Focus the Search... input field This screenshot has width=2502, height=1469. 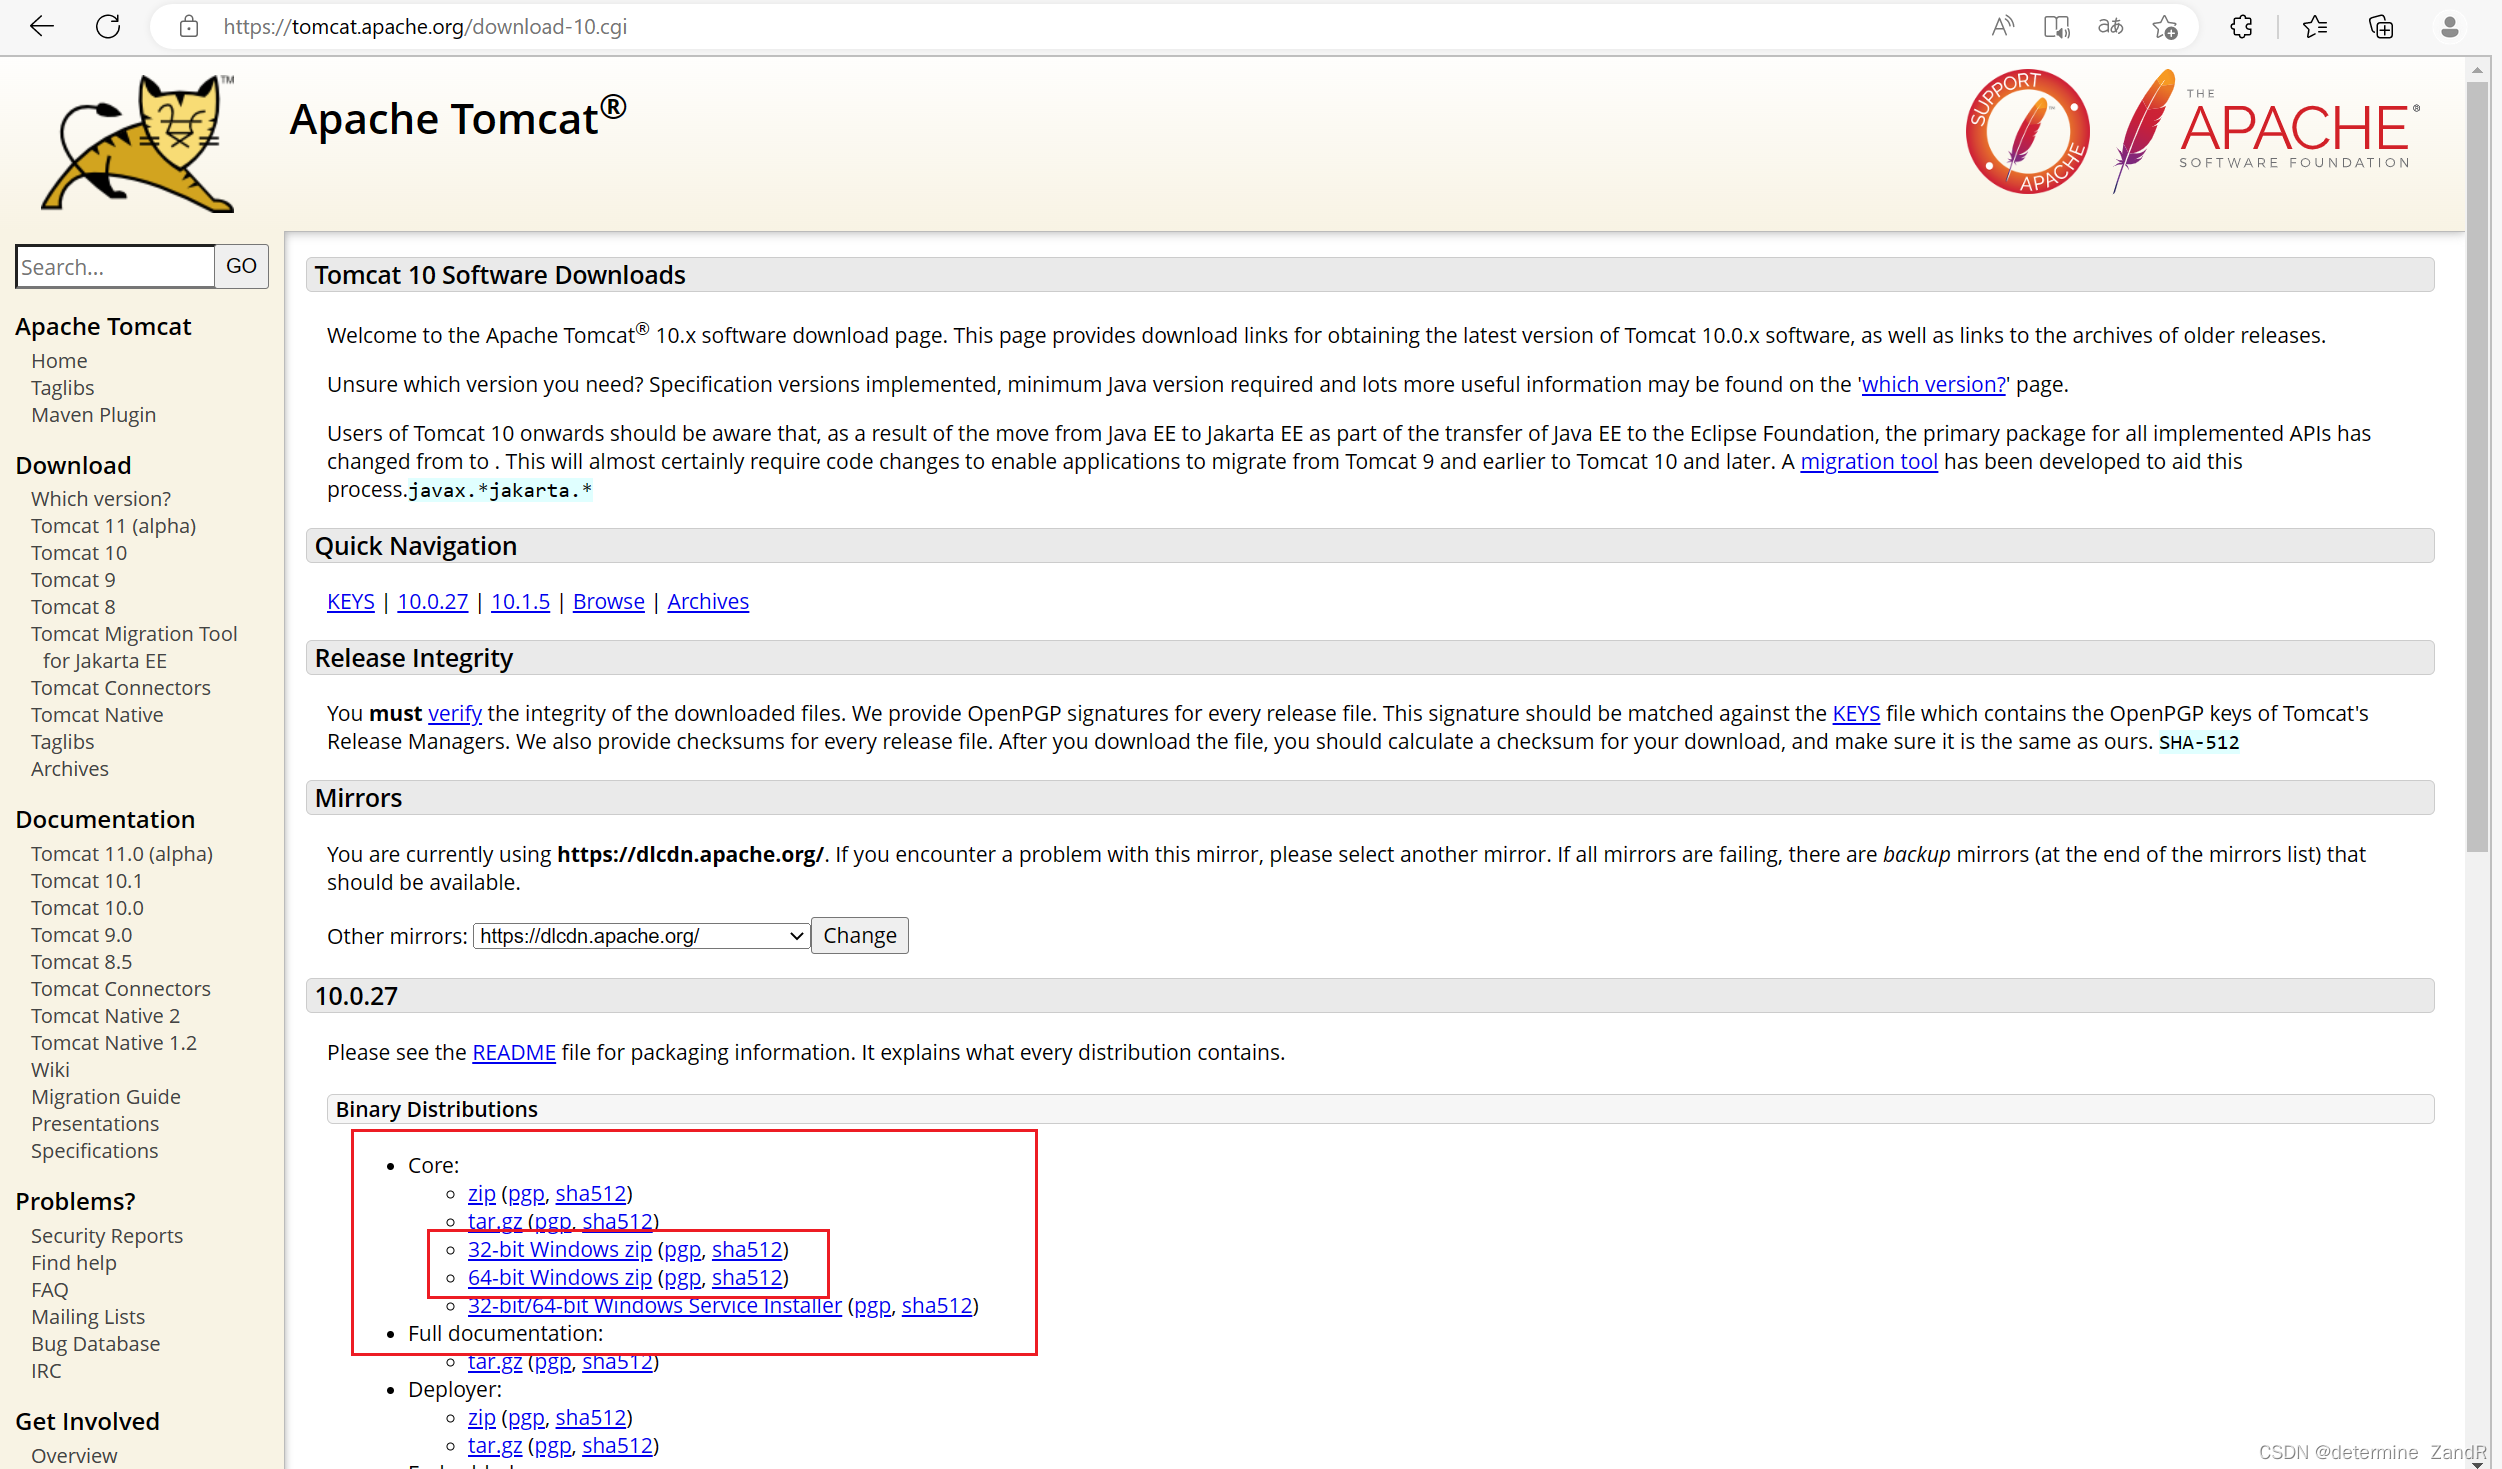pos(115,267)
